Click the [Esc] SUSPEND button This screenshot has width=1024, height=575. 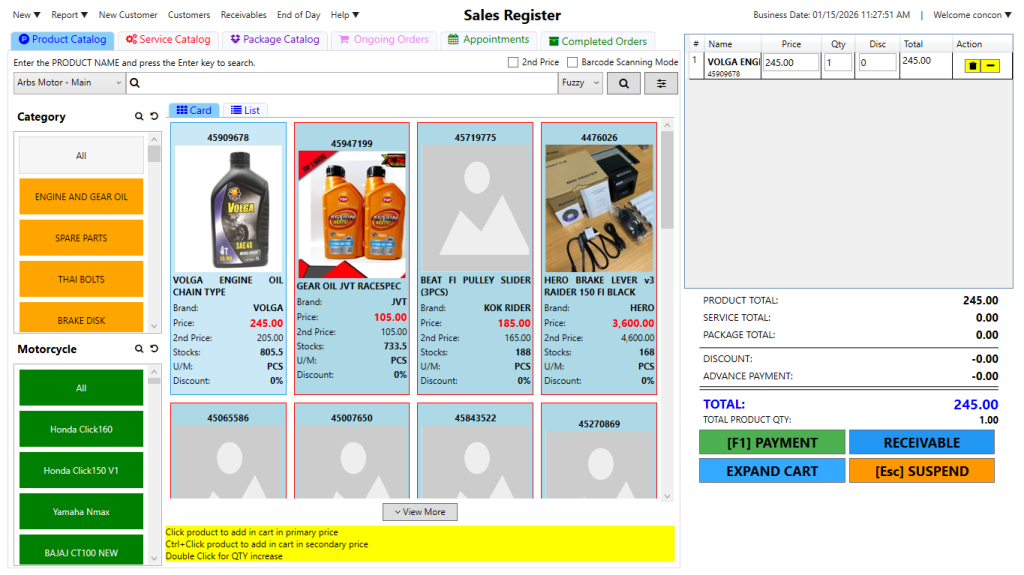click(x=921, y=471)
